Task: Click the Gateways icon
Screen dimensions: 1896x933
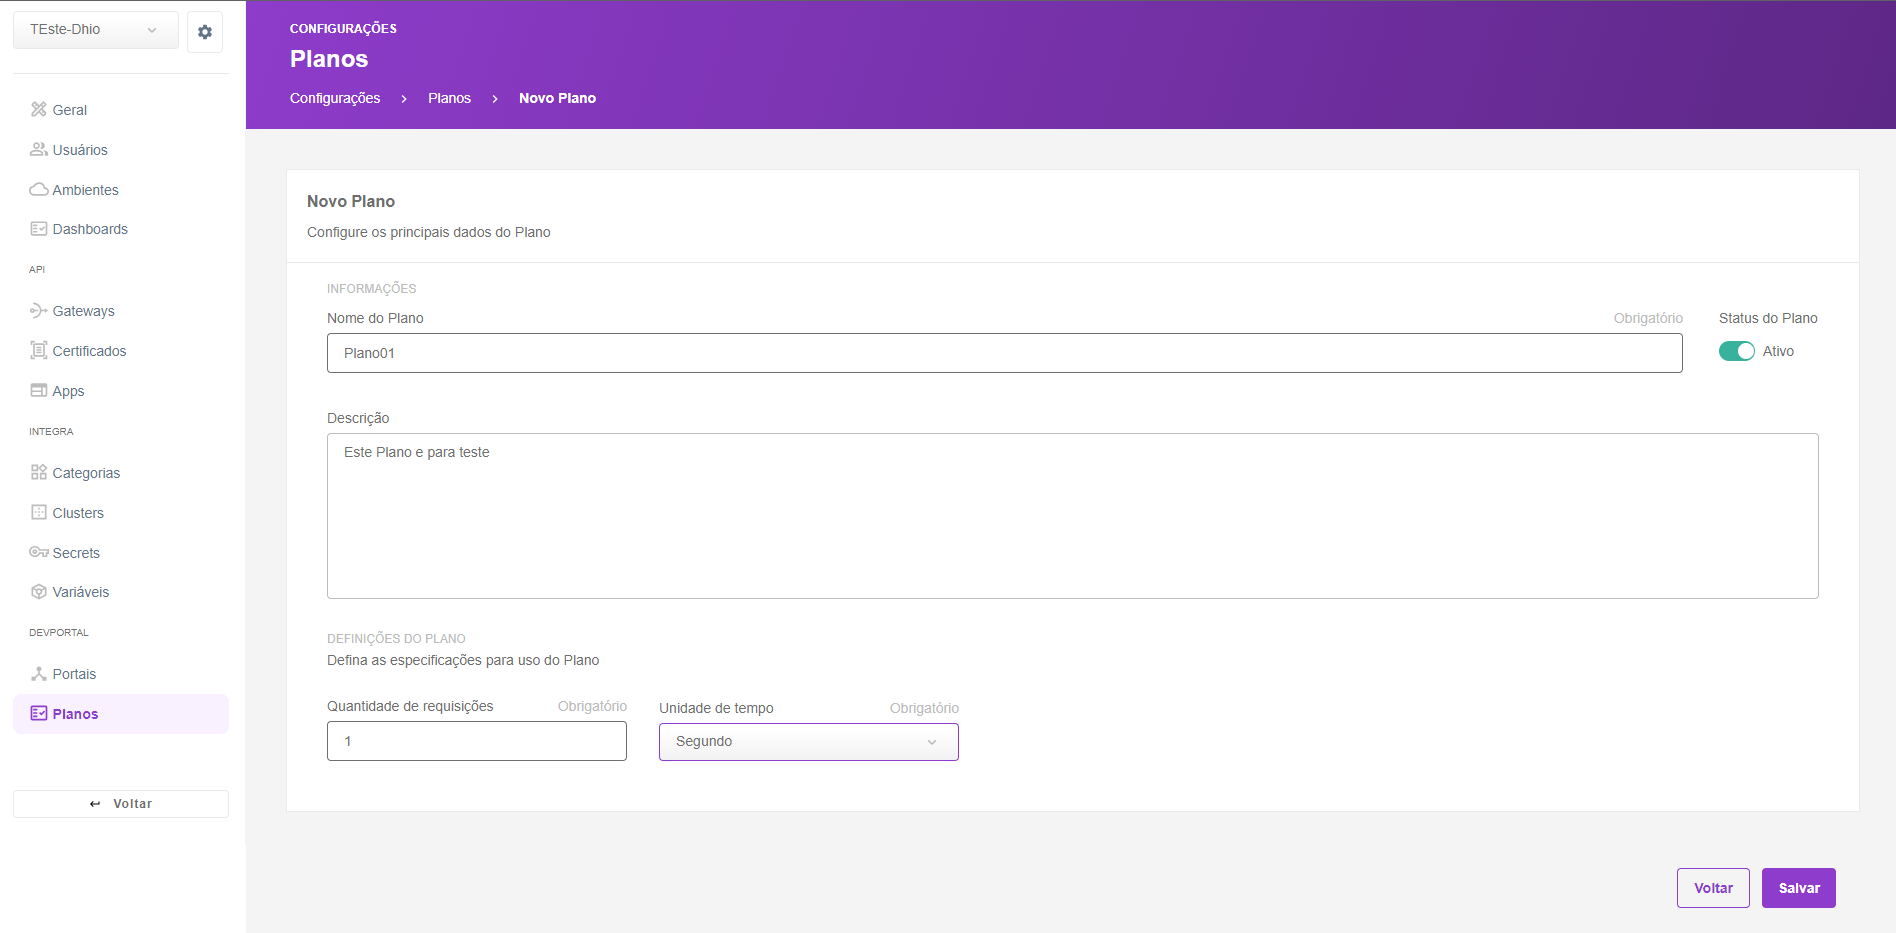Action: click(x=39, y=311)
